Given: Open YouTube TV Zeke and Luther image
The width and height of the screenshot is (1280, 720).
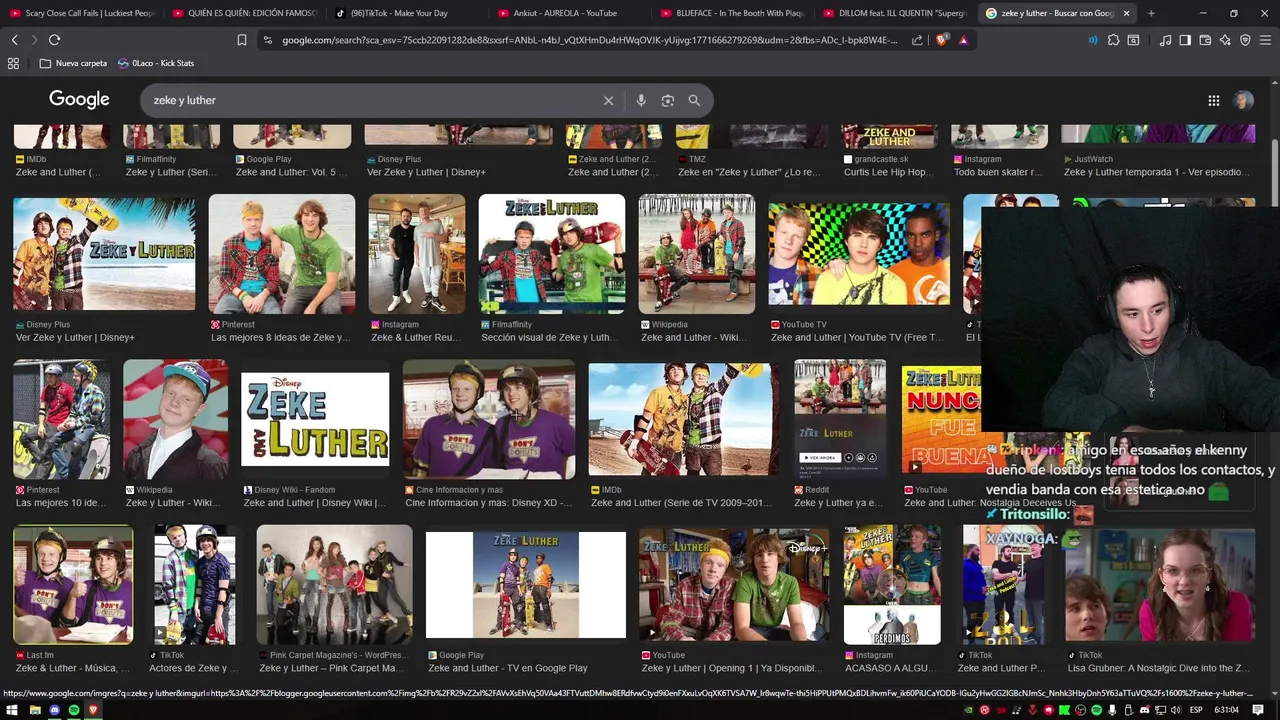Looking at the screenshot, I should click(859, 254).
